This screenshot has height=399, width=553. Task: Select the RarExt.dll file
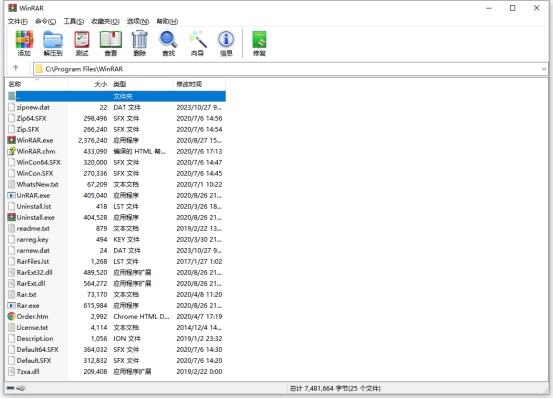[31, 283]
